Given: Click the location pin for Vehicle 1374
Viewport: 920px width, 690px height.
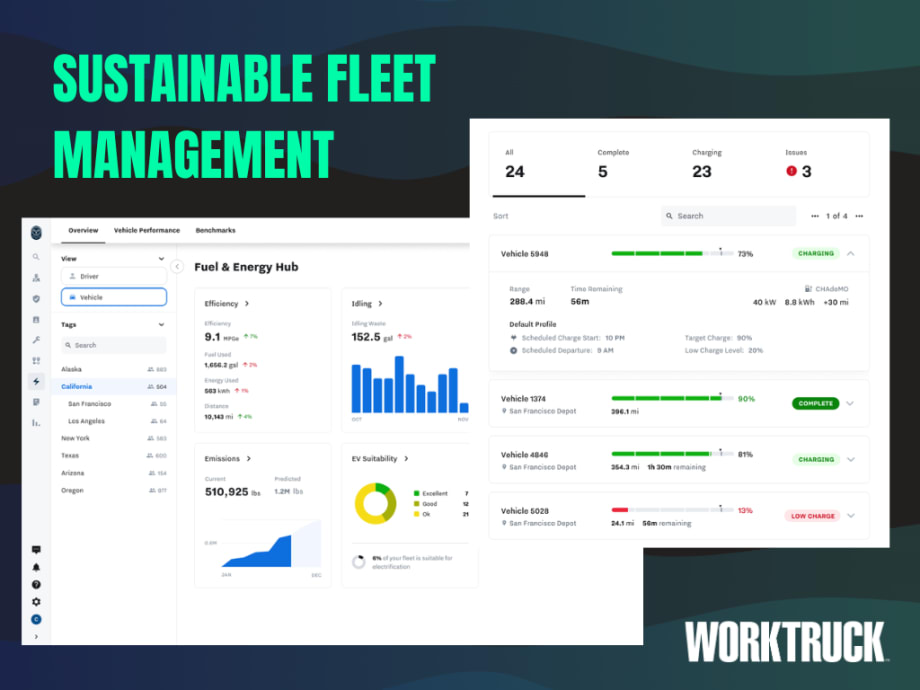Looking at the screenshot, I should click(x=504, y=411).
